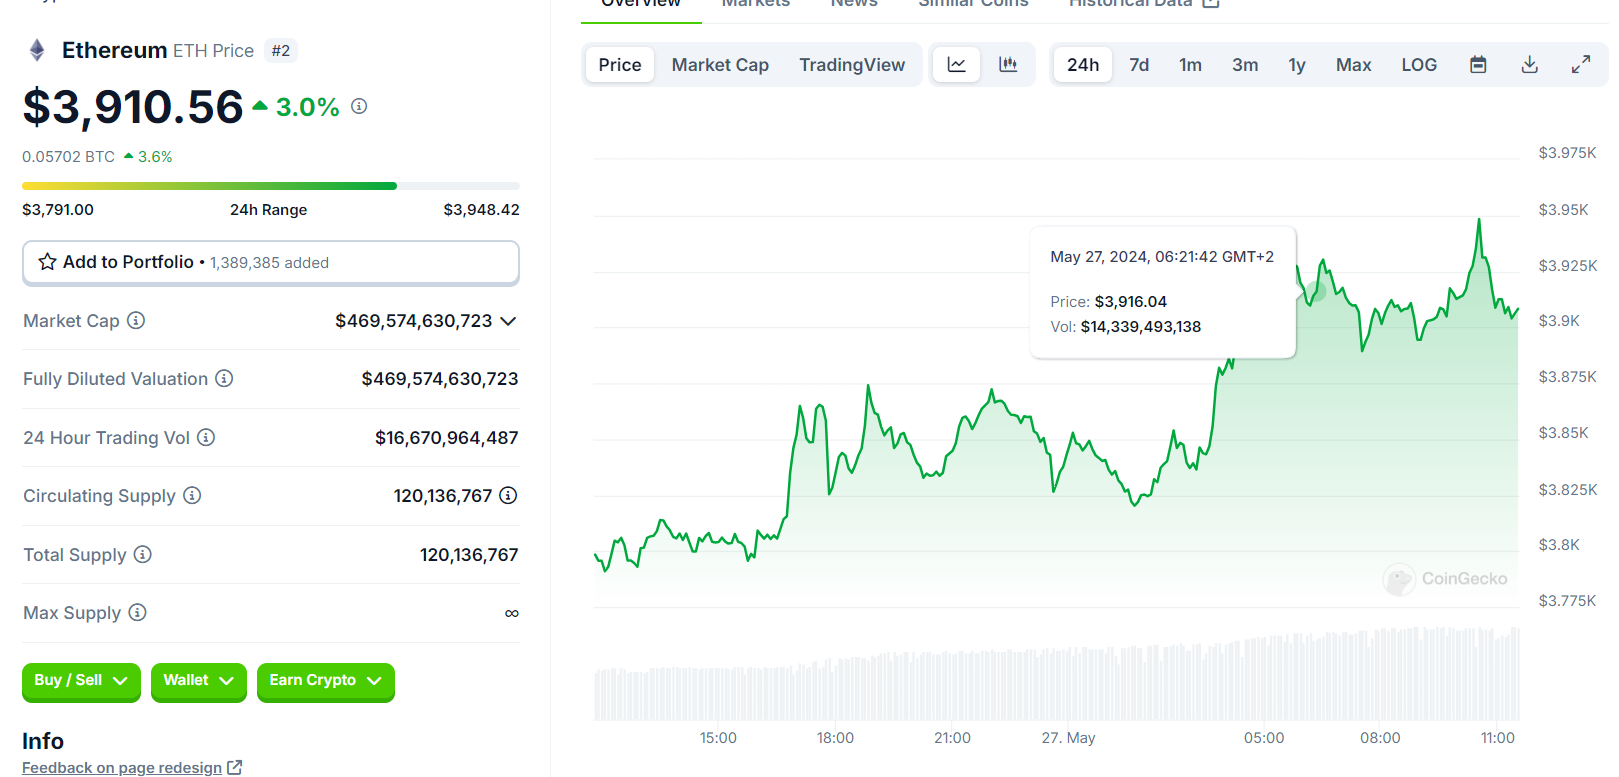Viewport: 1619px width, 777px height.
Task: Select 7d time range
Action: (x=1139, y=65)
